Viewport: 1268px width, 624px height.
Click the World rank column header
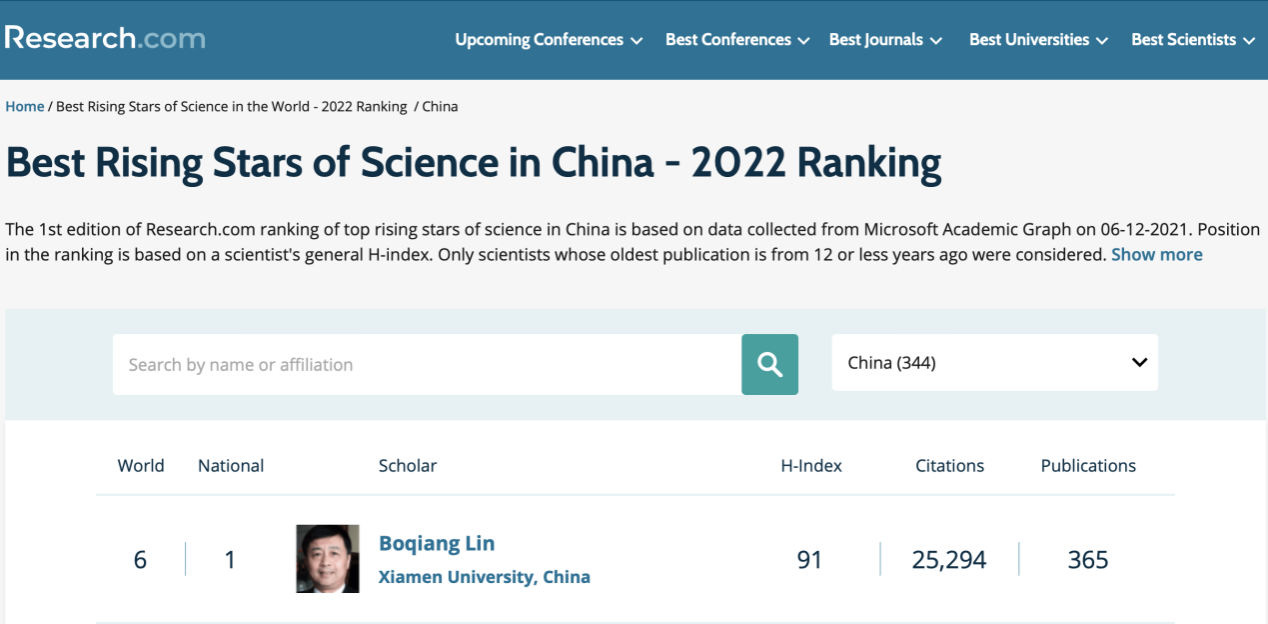click(141, 465)
